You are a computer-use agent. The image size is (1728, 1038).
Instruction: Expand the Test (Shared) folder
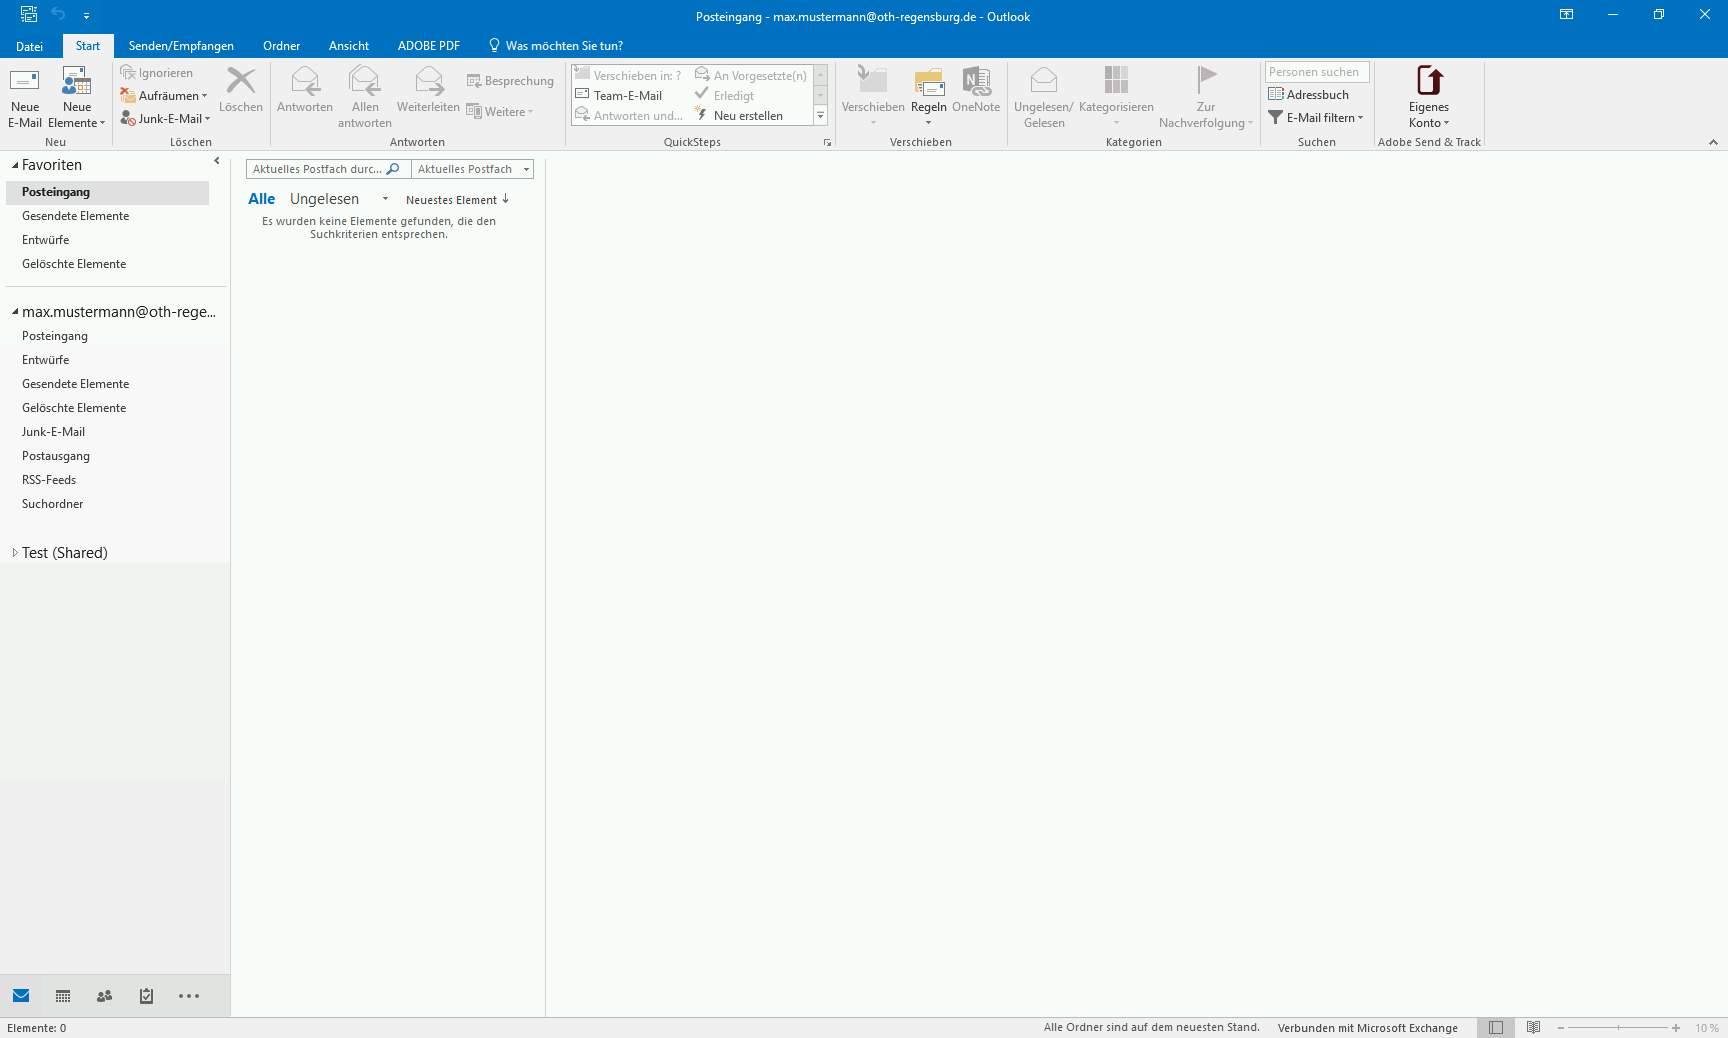[x=15, y=553]
